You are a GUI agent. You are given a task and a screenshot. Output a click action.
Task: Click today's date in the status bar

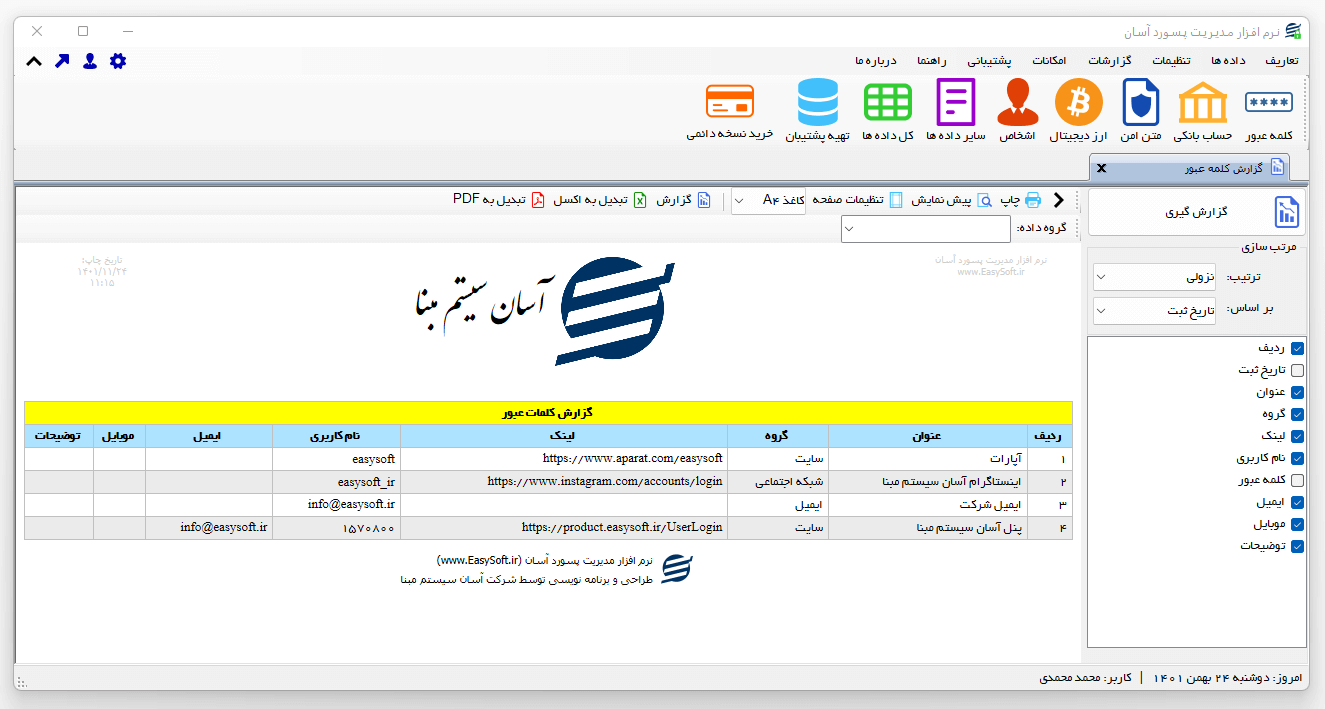point(1229,678)
